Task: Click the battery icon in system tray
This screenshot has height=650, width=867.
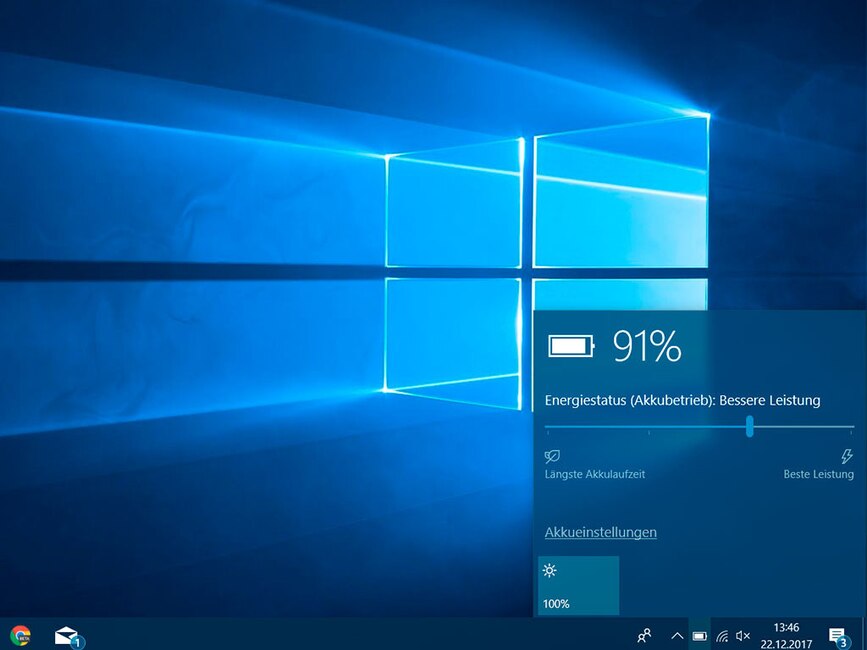Action: click(x=699, y=635)
